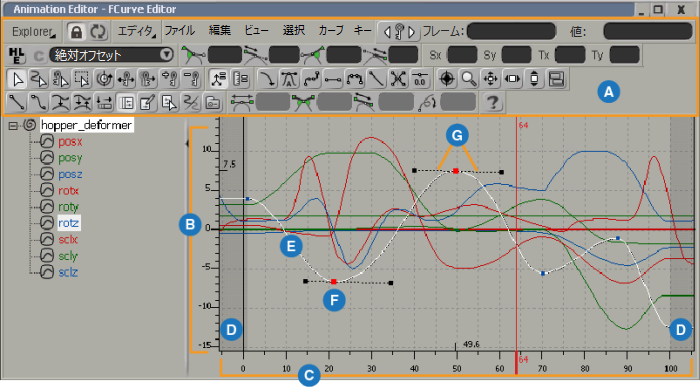The height and width of the screenshot is (387, 700).
Task: Select the arrow selection tool
Action: pos(17,79)
